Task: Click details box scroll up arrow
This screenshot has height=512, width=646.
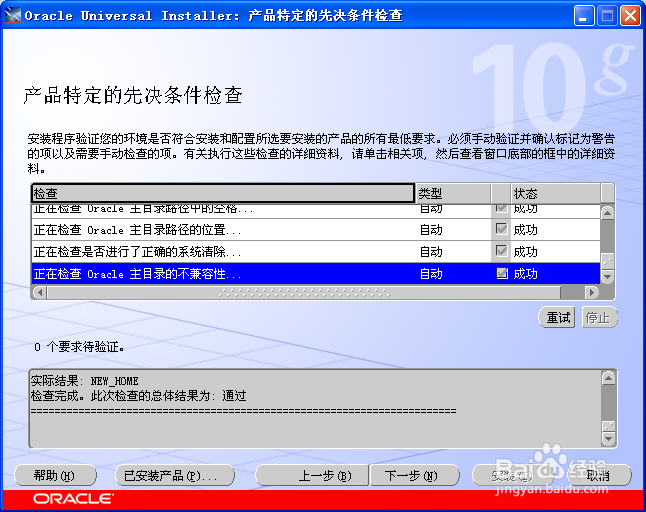Action: [x=609, y=378]
